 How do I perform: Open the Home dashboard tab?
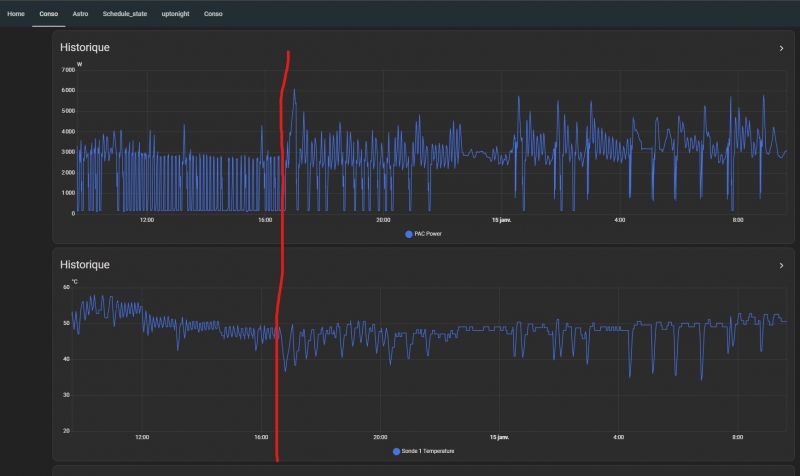(16, 14)
